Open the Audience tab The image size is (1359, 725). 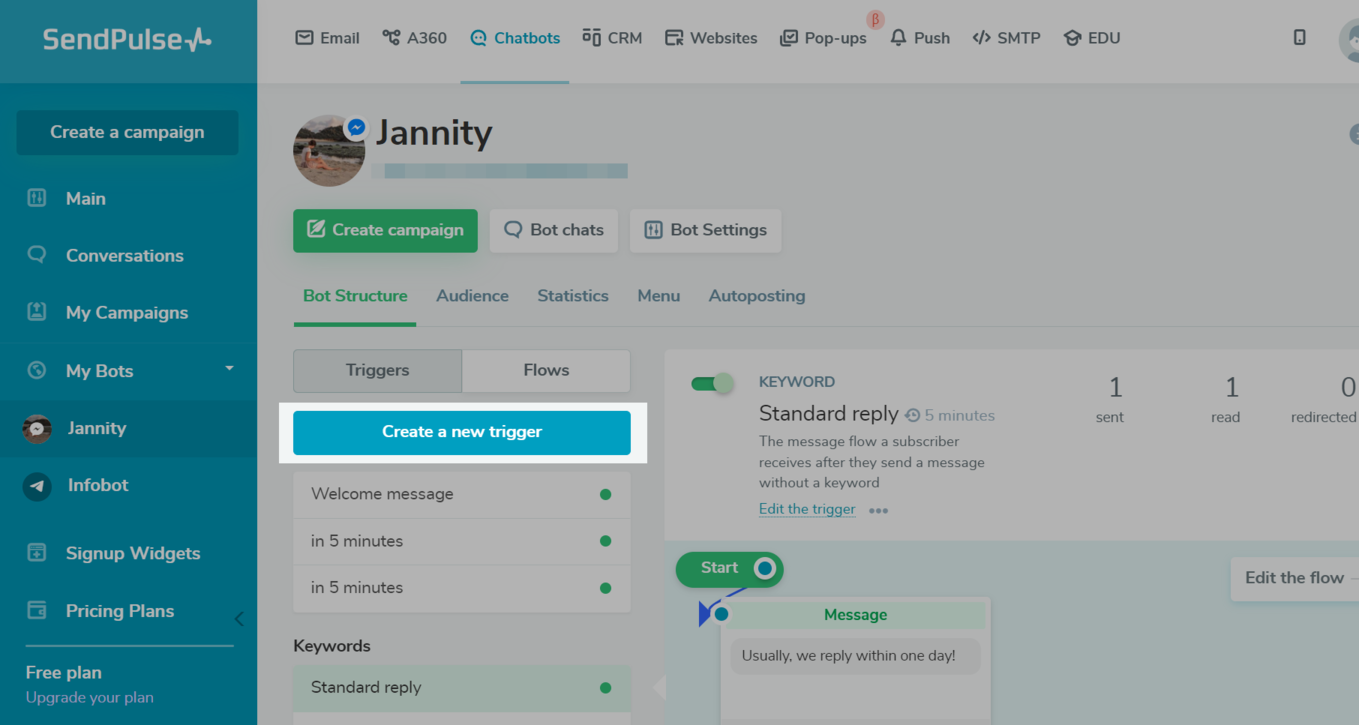point(472,296)
